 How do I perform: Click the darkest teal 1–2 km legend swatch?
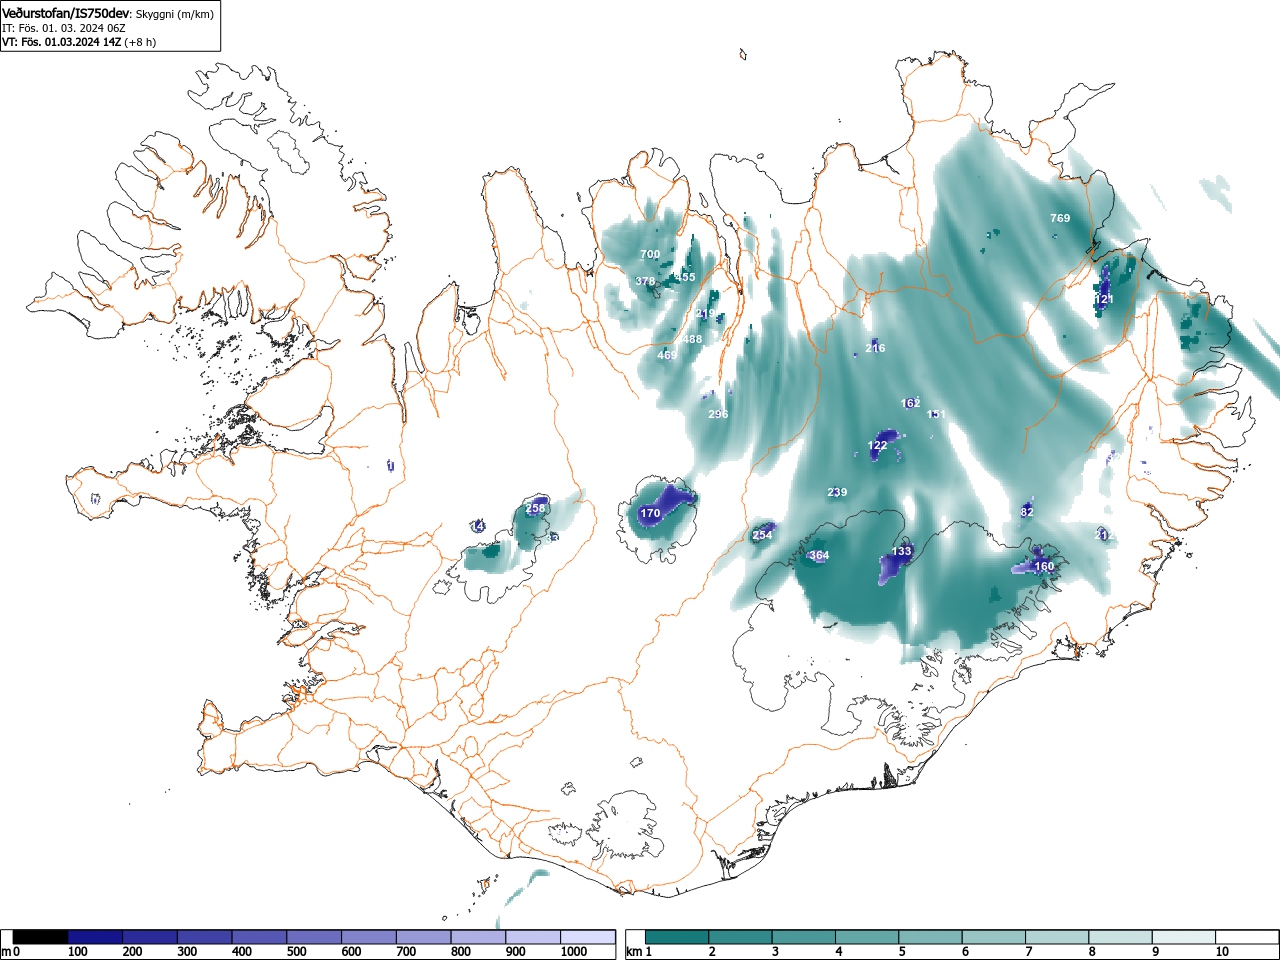pyautogui.click(x=678, y=937)
